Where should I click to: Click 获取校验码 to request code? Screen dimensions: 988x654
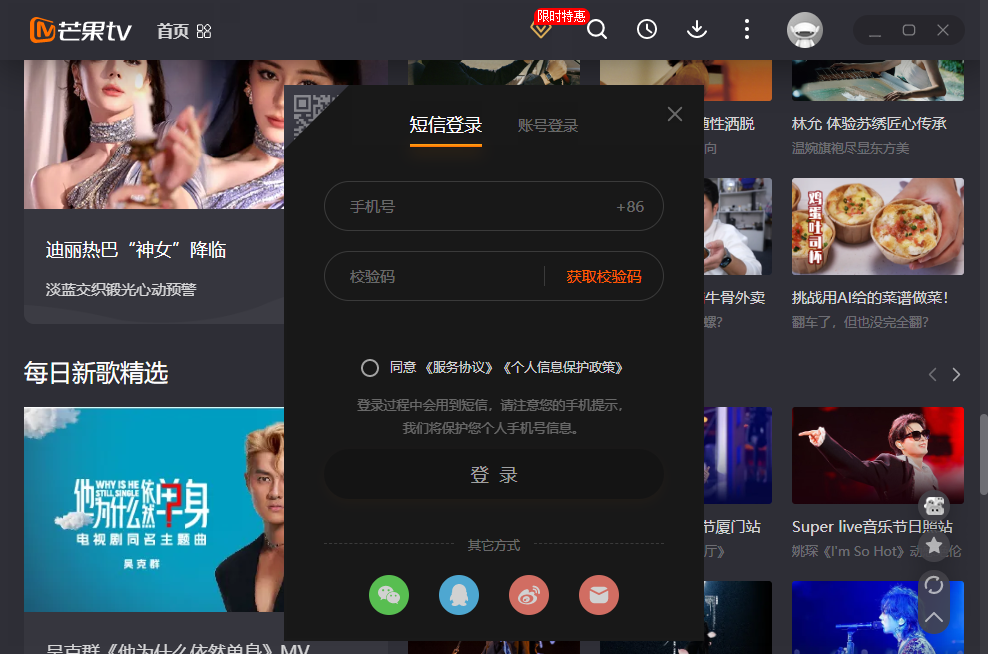tap(604, 277)
